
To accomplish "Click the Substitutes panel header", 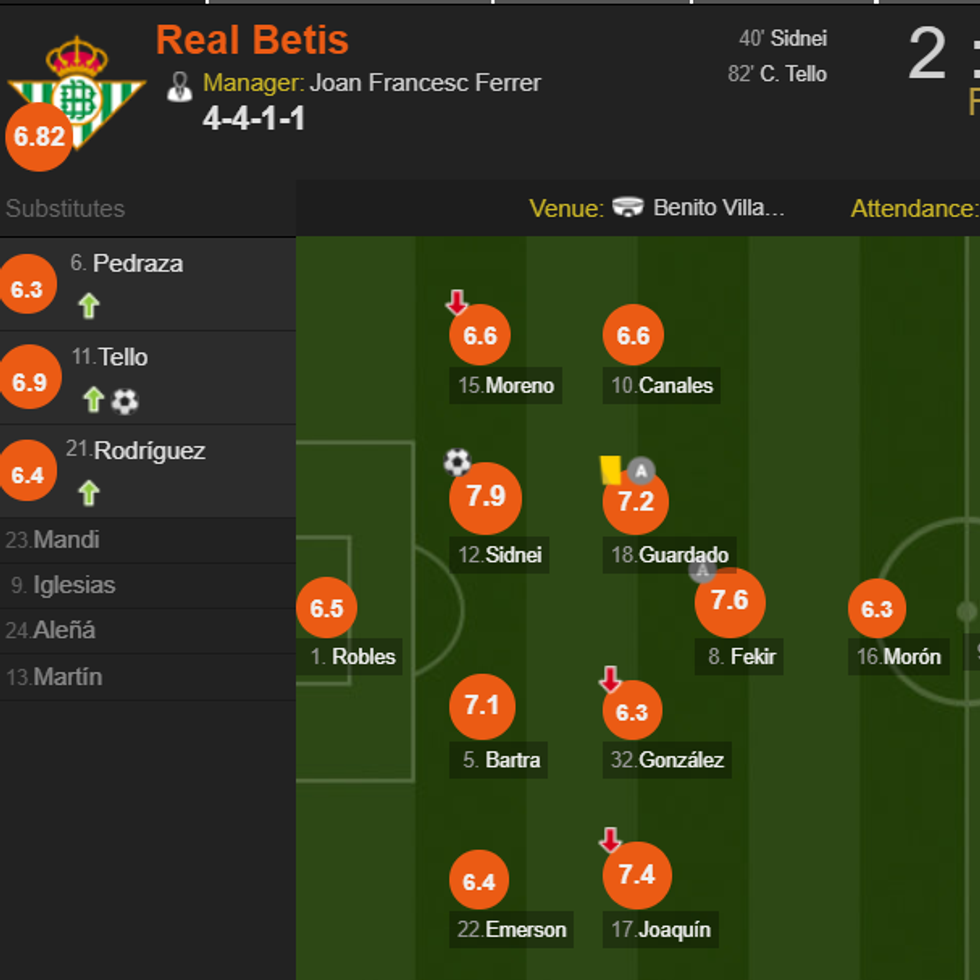I will [66, 209].
